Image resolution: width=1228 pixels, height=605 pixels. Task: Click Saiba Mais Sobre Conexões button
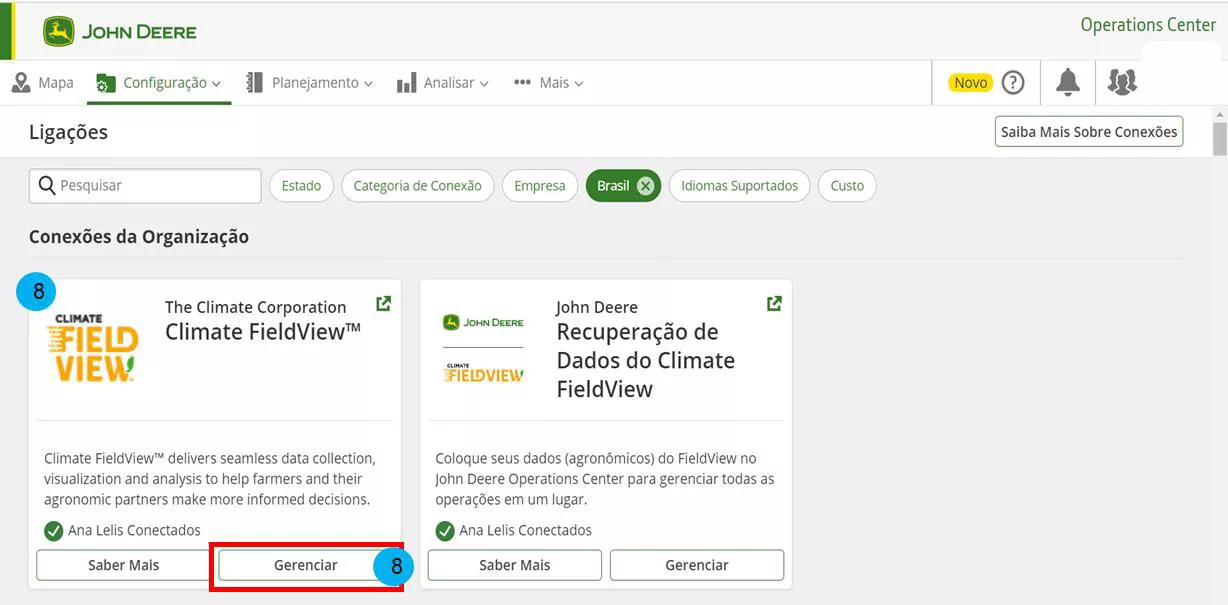click(1088, 132)
